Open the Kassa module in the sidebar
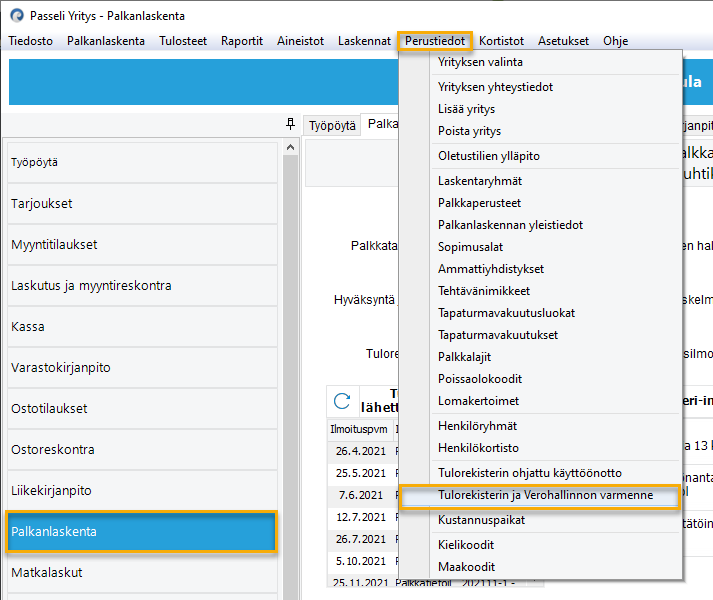 tap(140, 327)
